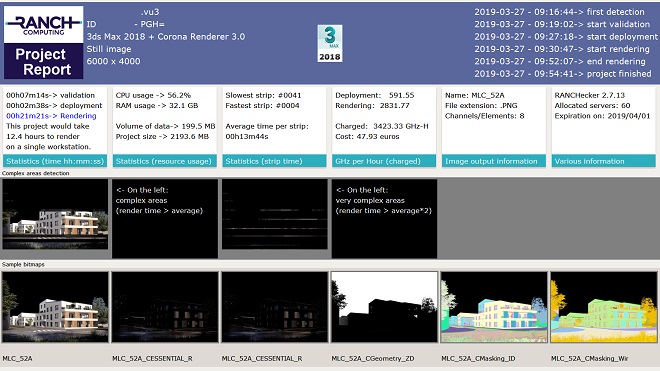Open the MLC_52A_CMasking_Wir thumbnail

tap(604, 307)
